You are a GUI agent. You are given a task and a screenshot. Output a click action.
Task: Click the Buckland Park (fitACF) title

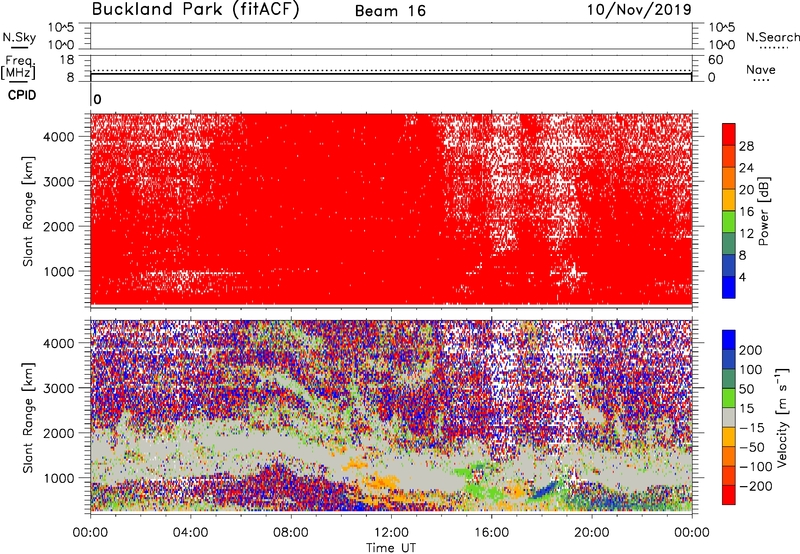tap(195, 10)
